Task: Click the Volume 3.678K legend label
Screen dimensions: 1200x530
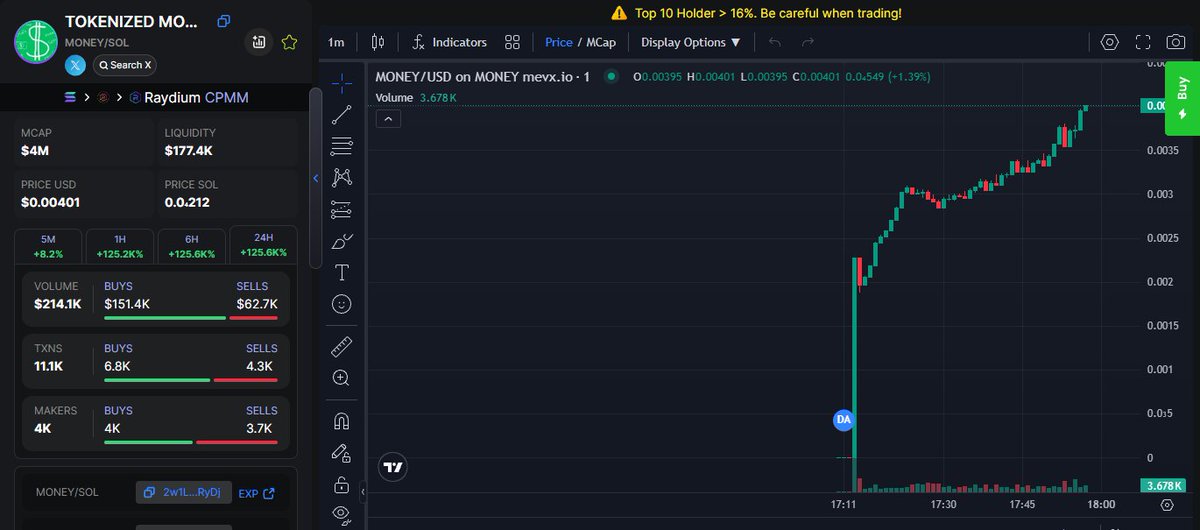Action: (x=416, y=97)
